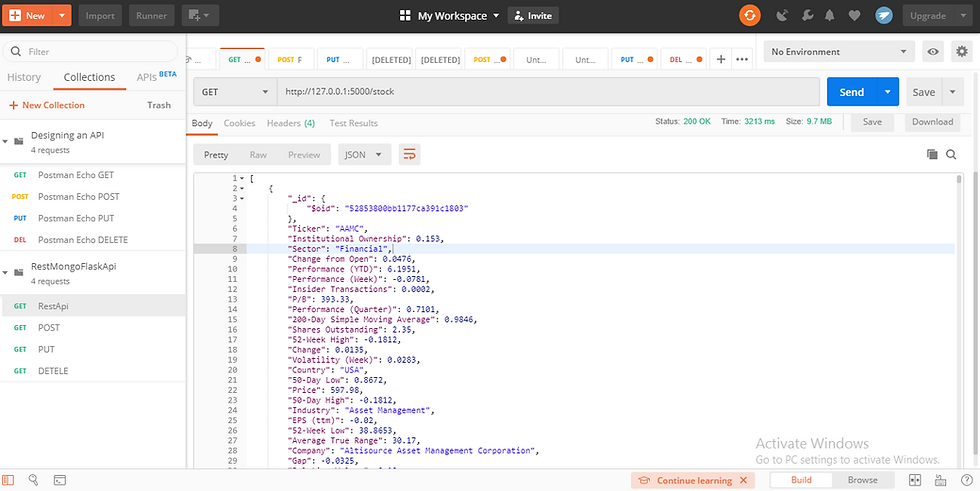The height and width of the screenshot is (491, 980).
Task: Open the JSON format dropdown
Action: 364,155
